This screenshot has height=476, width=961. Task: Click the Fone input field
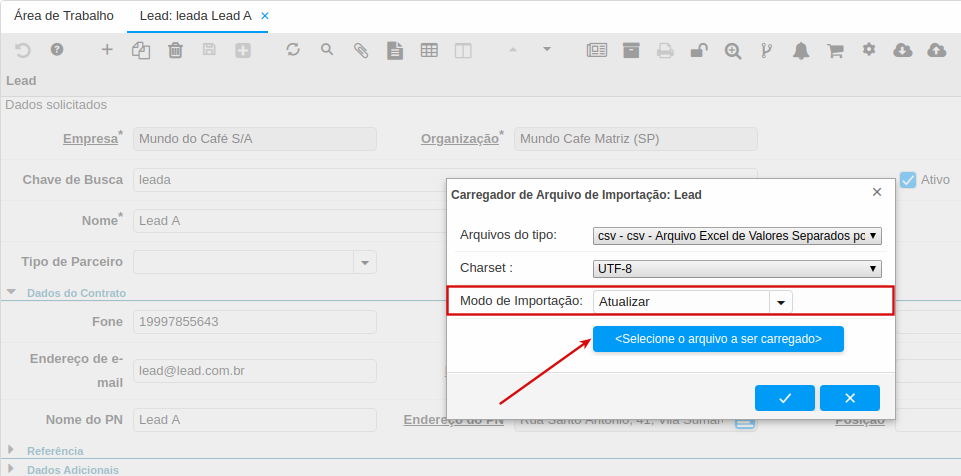click(x=254, y=322)
